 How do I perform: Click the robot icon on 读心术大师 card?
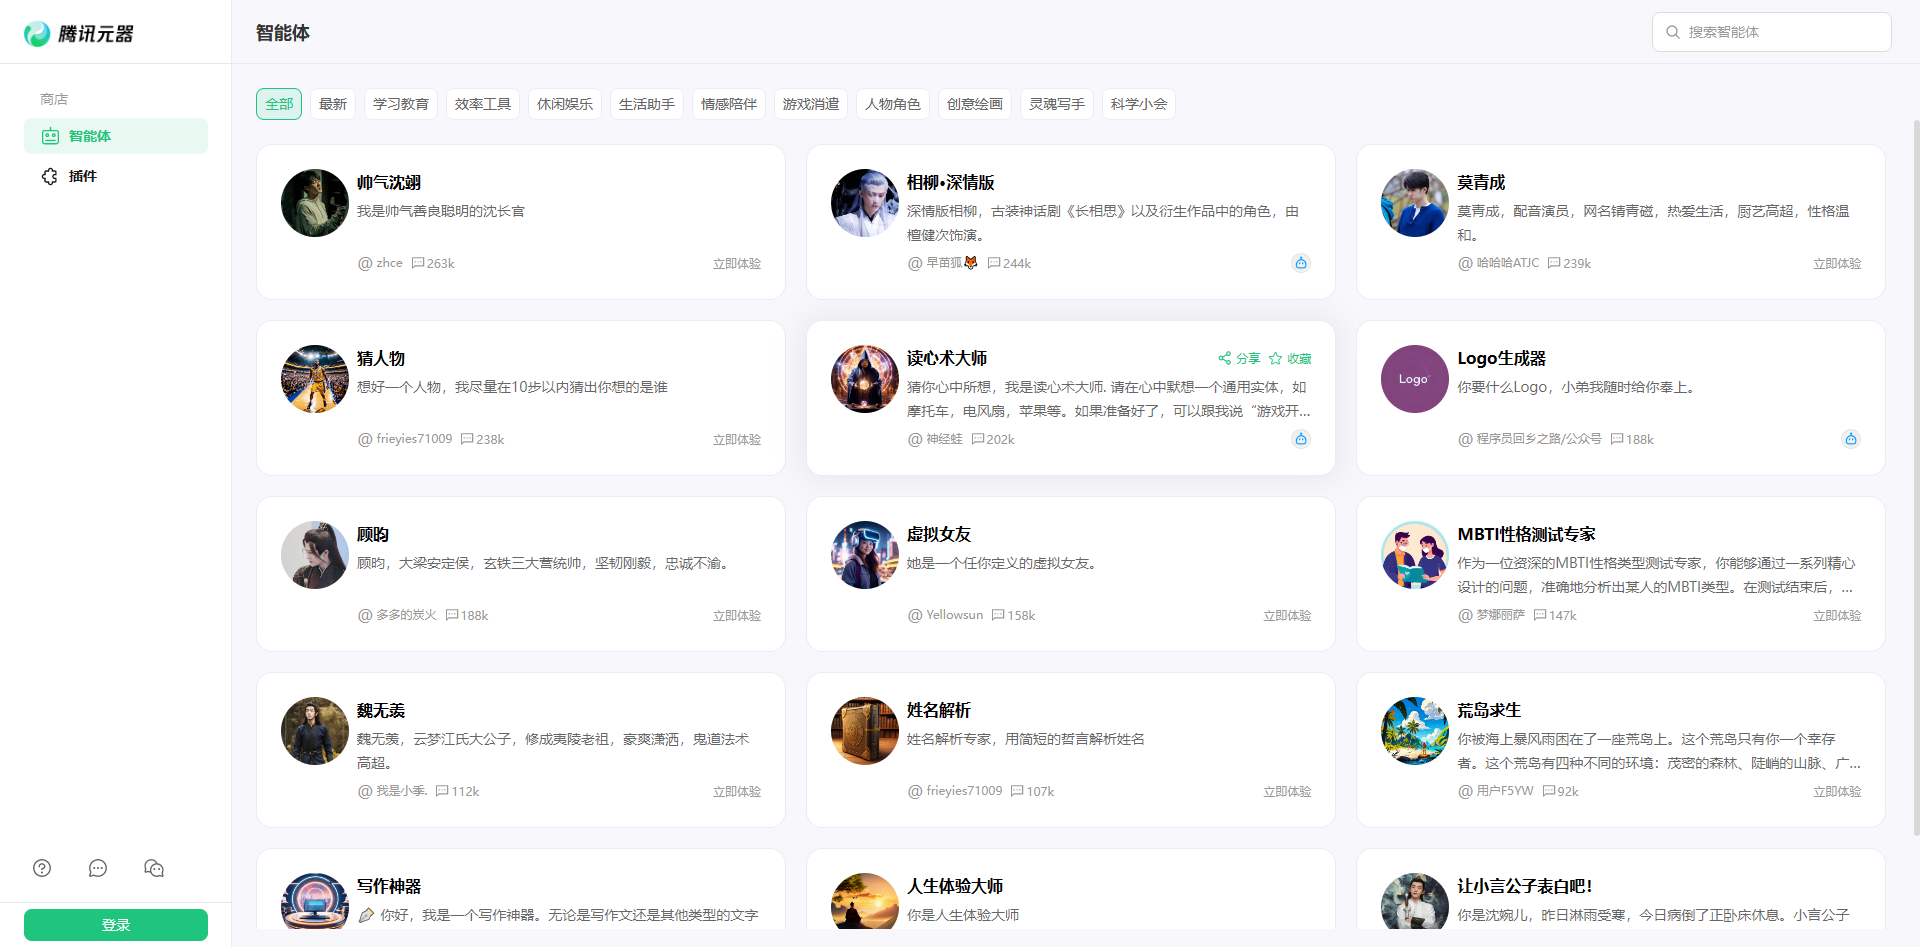(x=1300, y=439)
